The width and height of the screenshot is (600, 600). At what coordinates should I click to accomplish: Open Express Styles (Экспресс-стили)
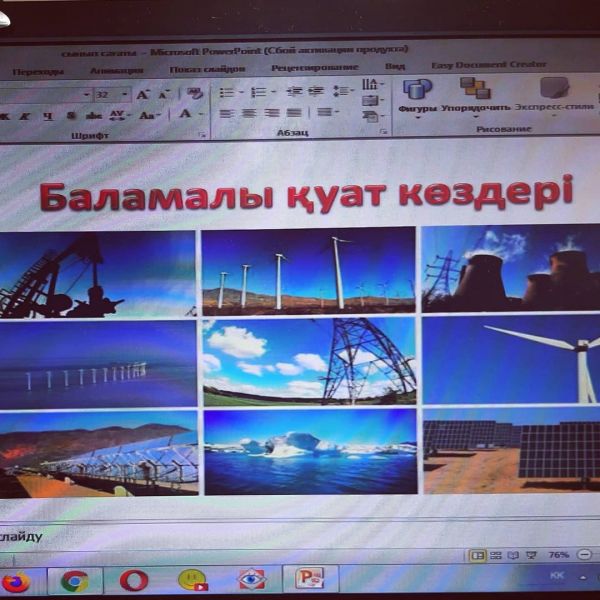551,95
